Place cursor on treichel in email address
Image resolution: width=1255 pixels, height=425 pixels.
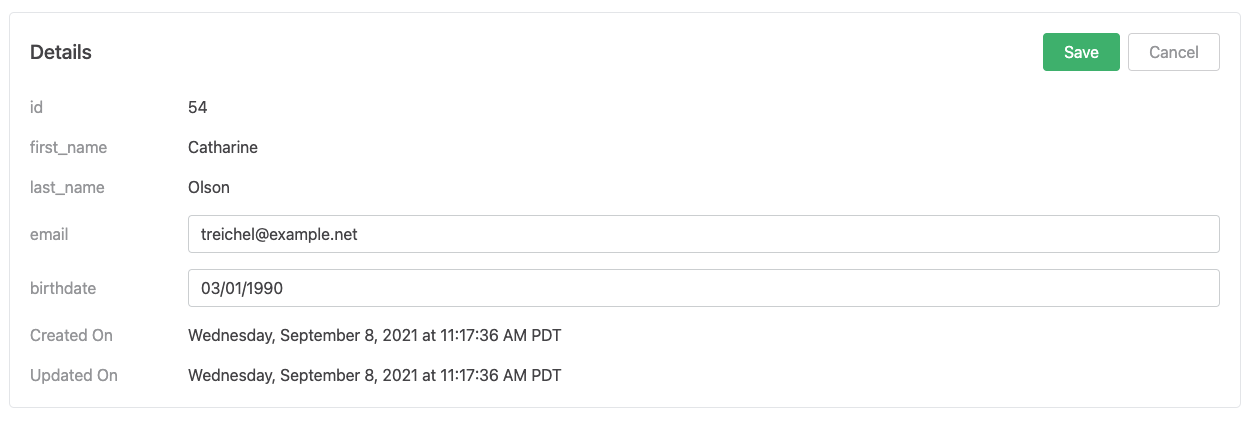(x=229, y=234)
